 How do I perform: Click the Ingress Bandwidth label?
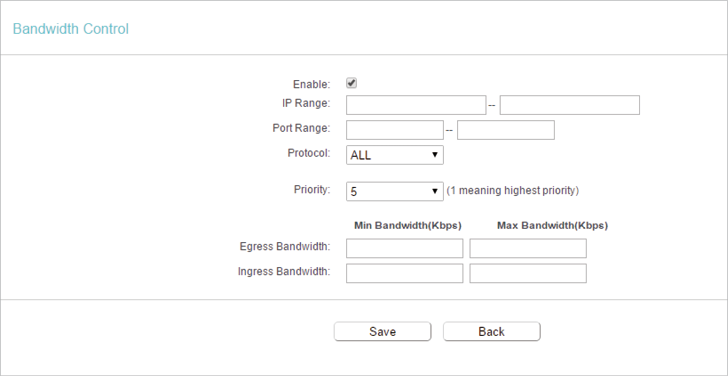coord(284,272)
